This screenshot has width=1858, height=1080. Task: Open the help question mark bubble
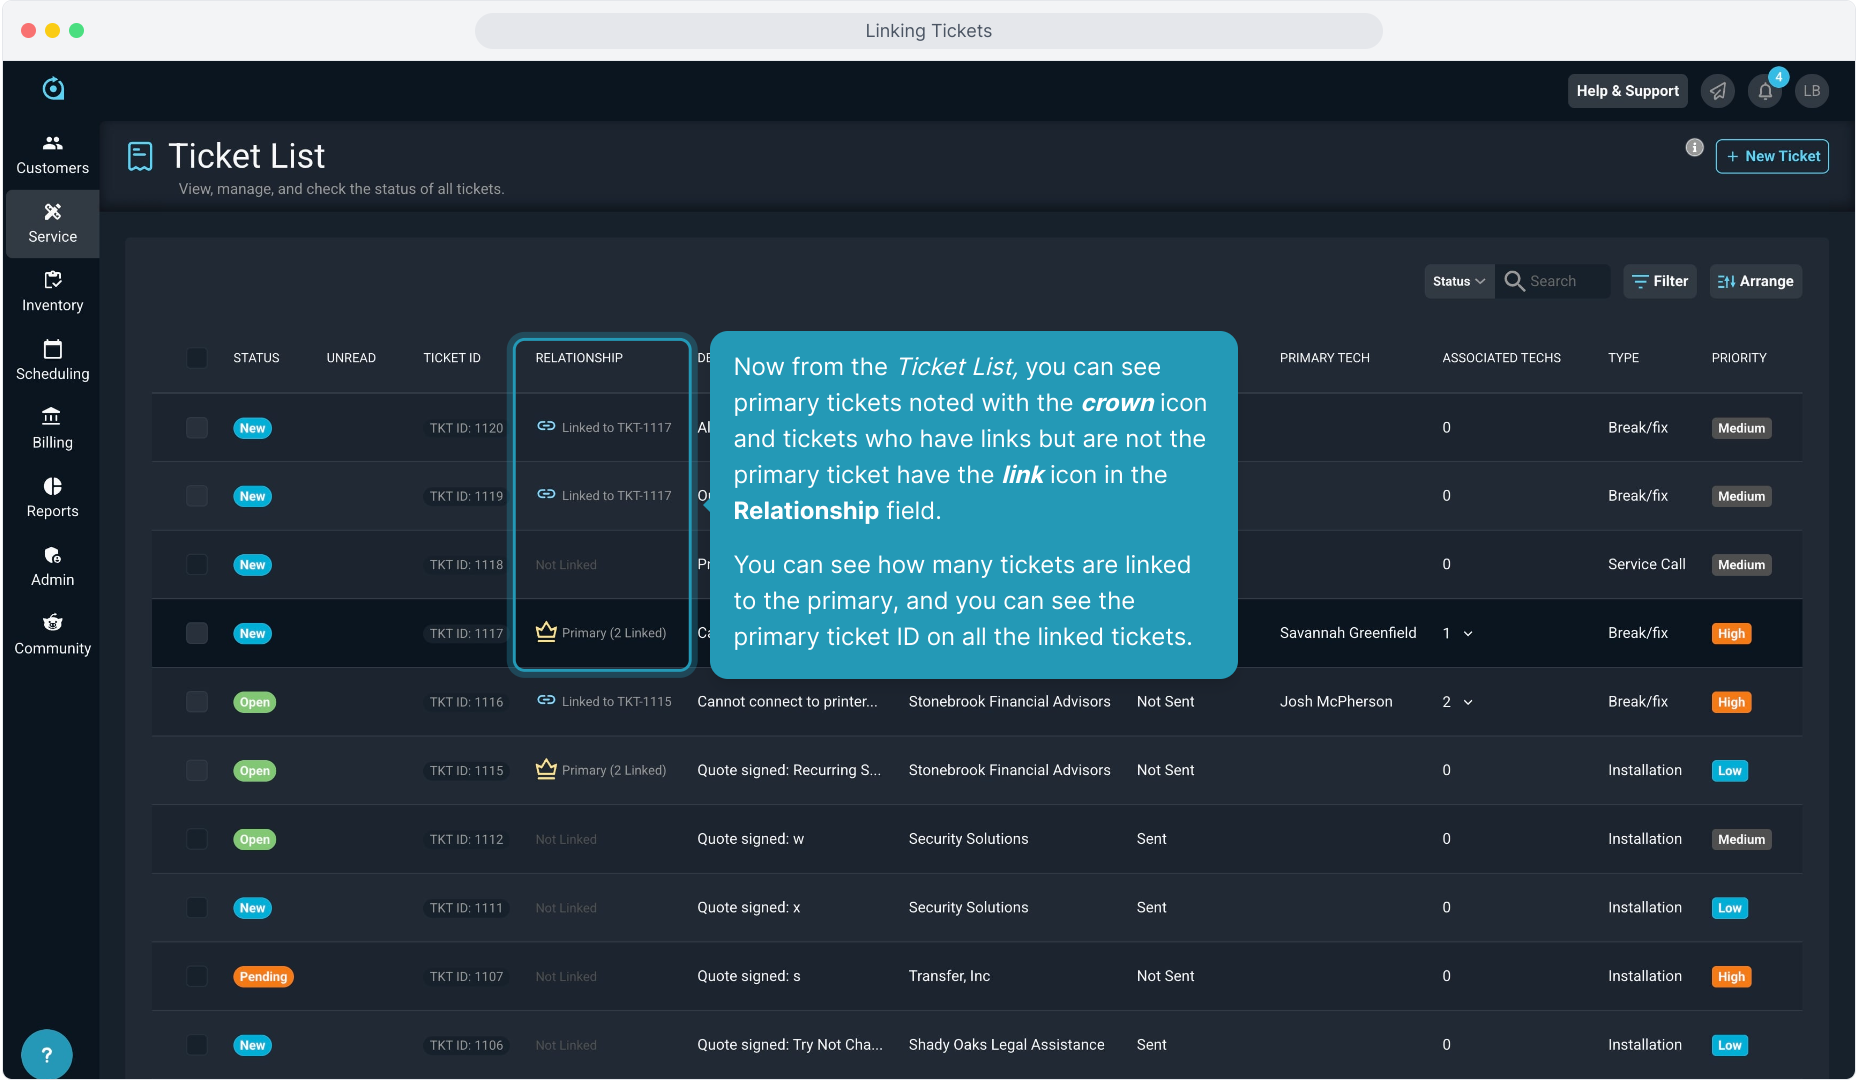click(46, 1054)
